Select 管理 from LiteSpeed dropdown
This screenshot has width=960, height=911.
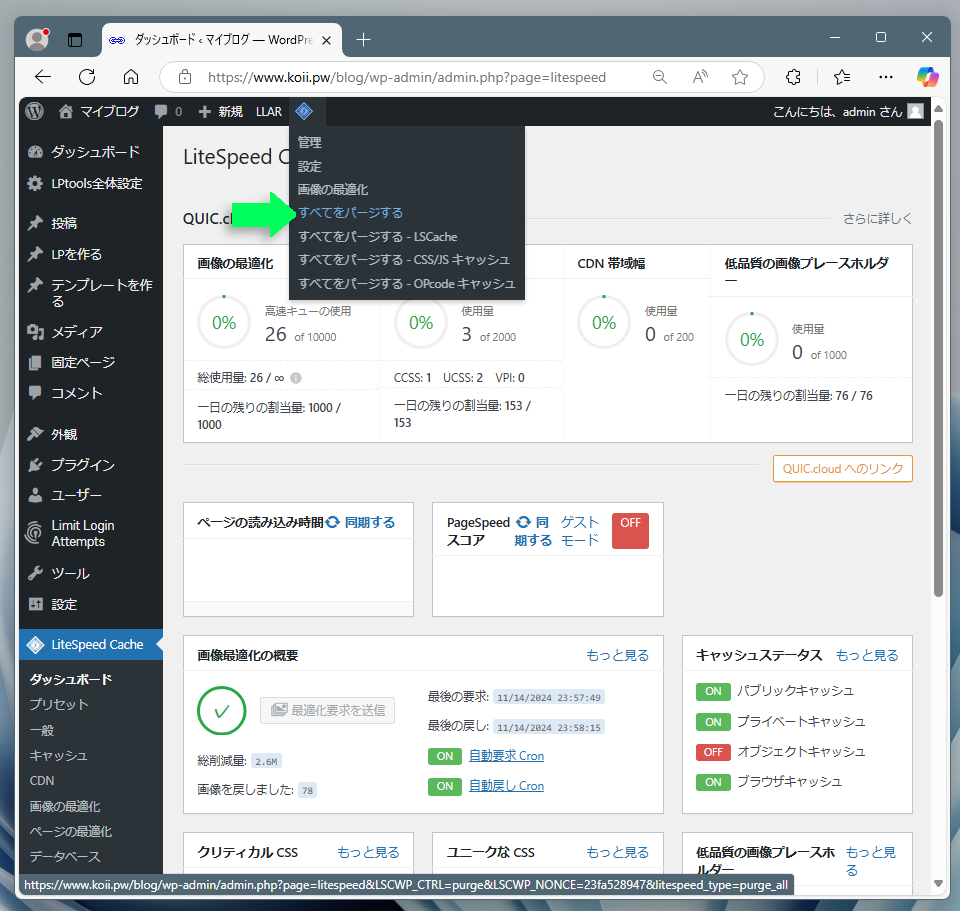pyautogui.click(x=309, y=142)
